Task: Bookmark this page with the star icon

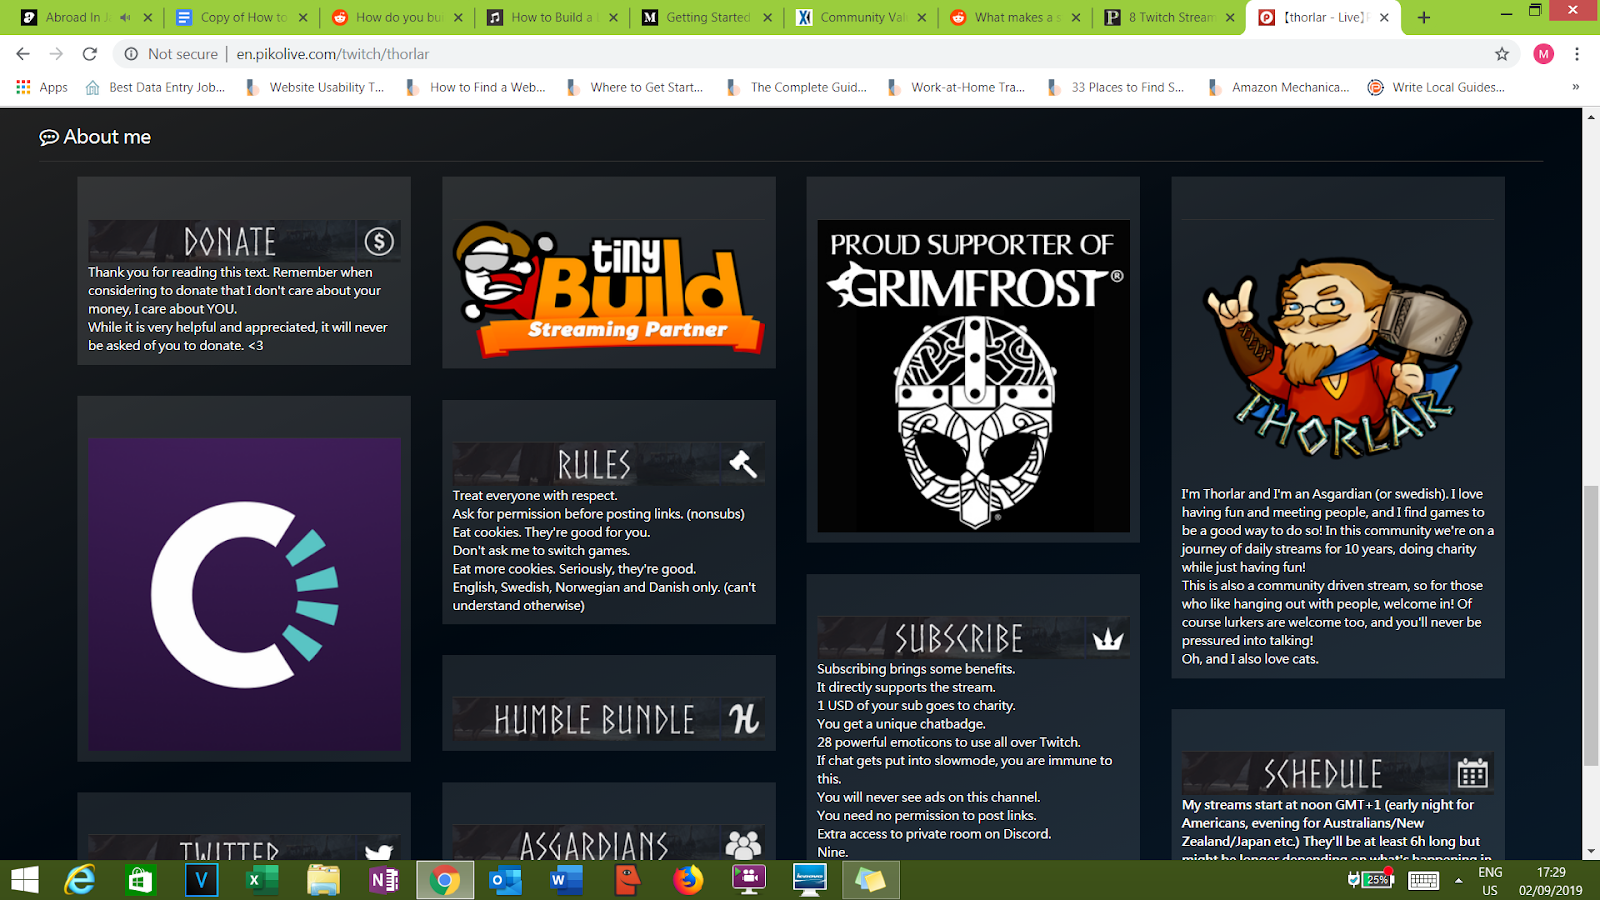Action: coord(1502,54)
